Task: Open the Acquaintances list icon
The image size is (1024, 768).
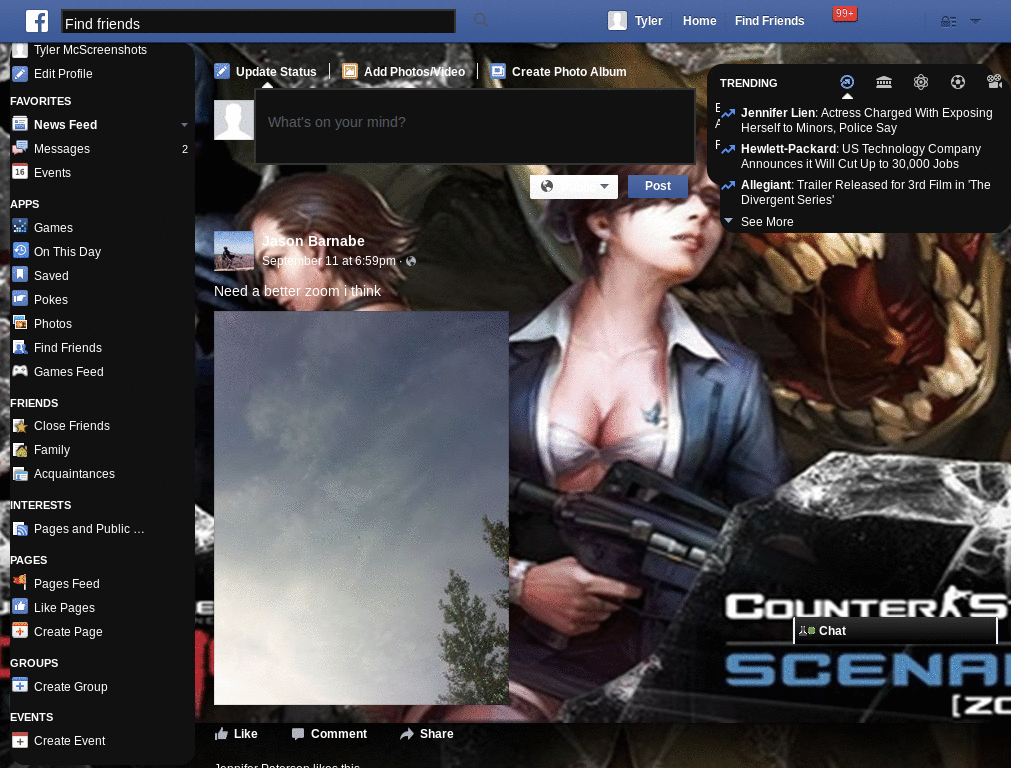Action: [20, 473]
